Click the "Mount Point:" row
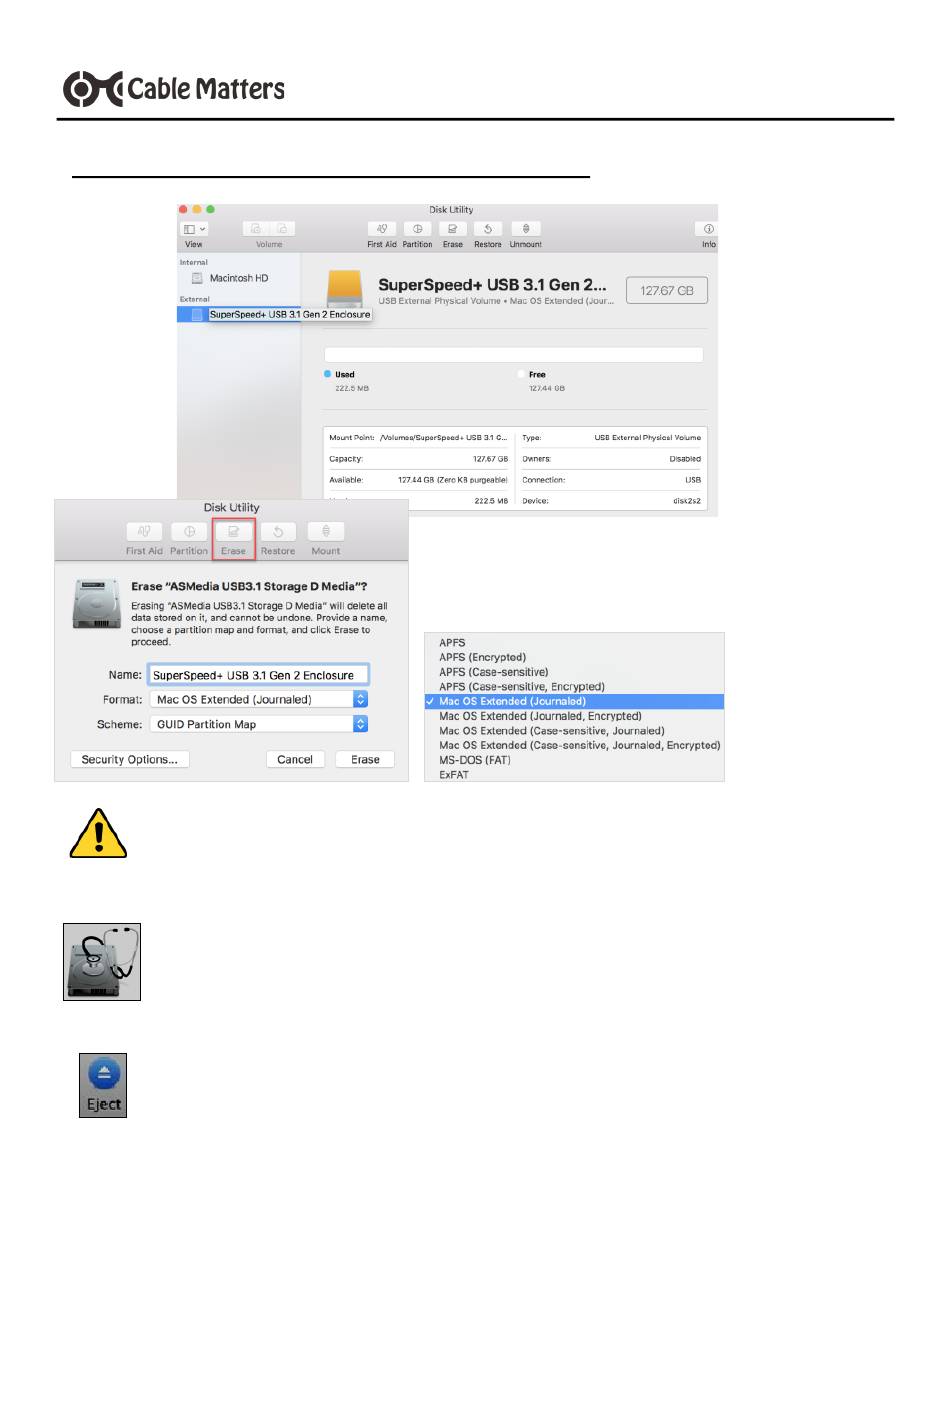 [418, 438]
